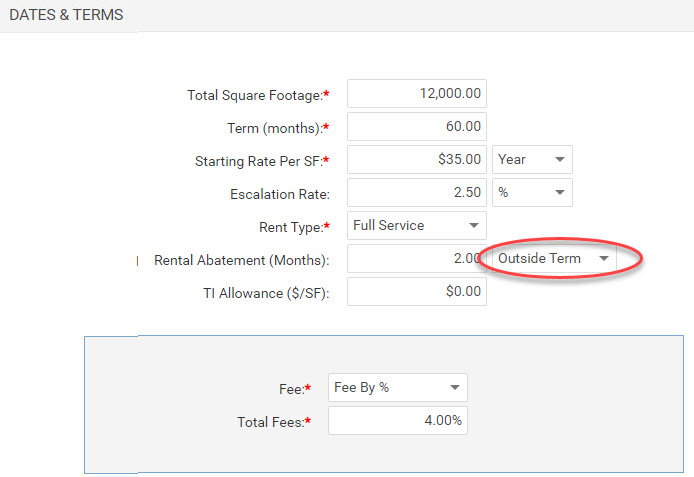Open the escalation % unit dropdown
Image resolution: width=694 pixels, height=477 pixels.
[x=532, y=192]
